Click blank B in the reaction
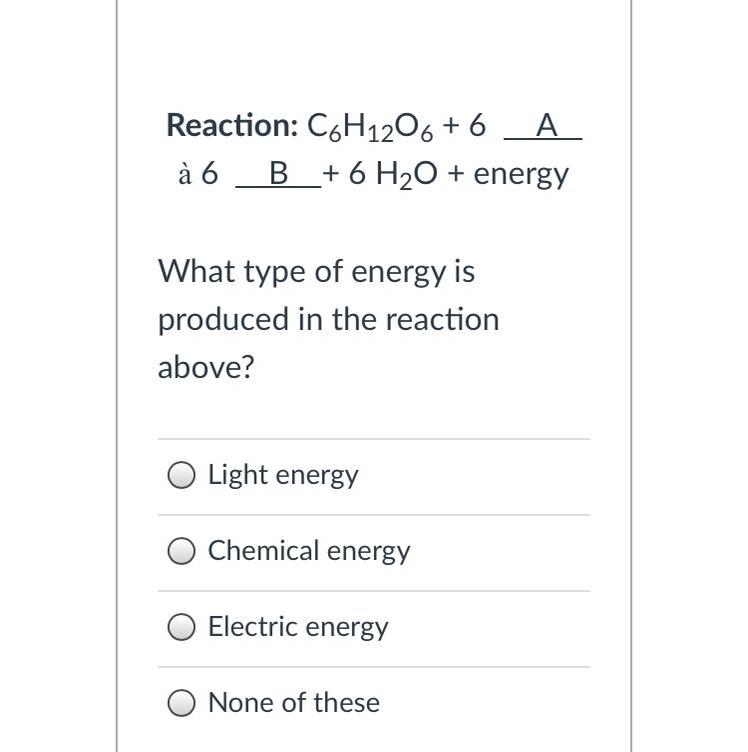 pyautogui.click(x=279, y=174)
